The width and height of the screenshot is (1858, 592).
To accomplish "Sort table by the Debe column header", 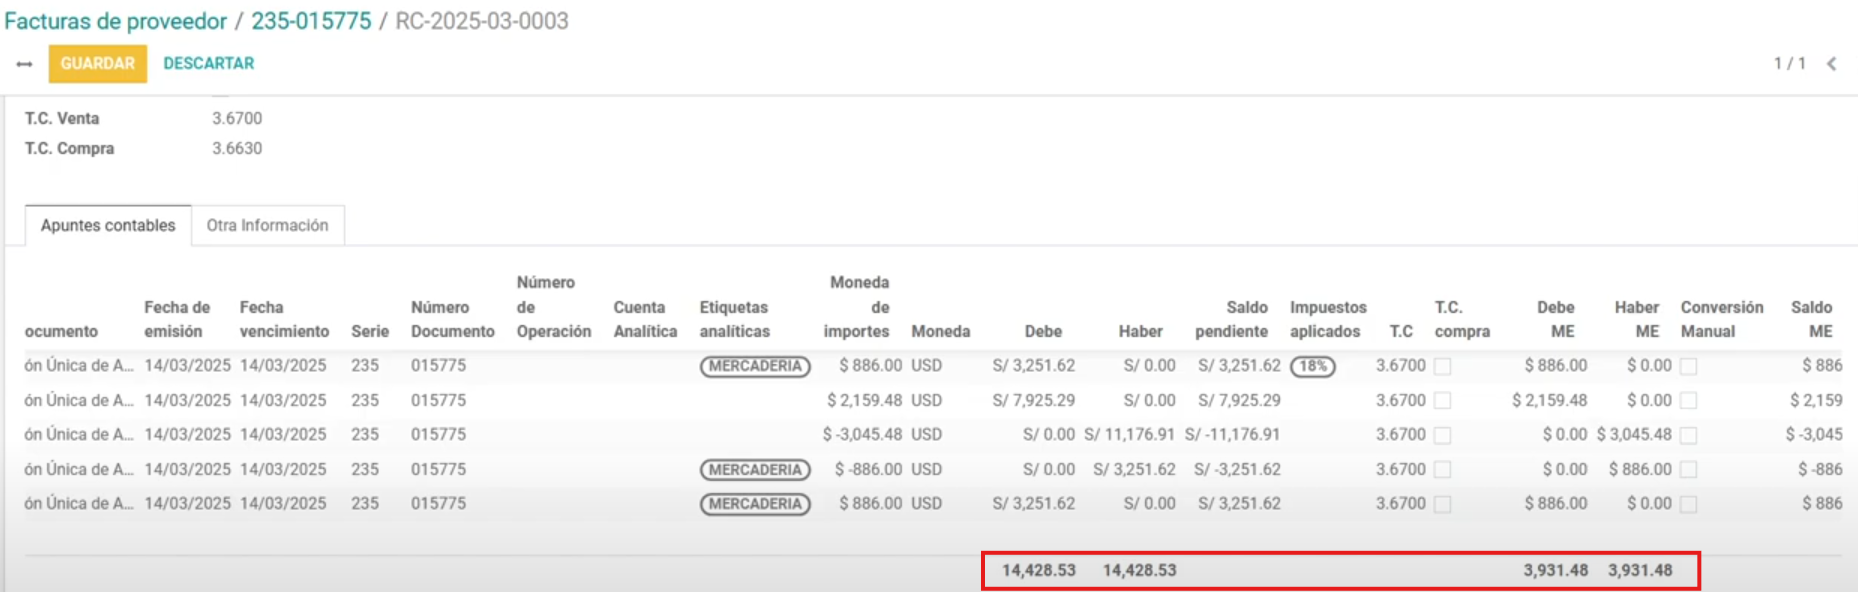I will 1042,331.
